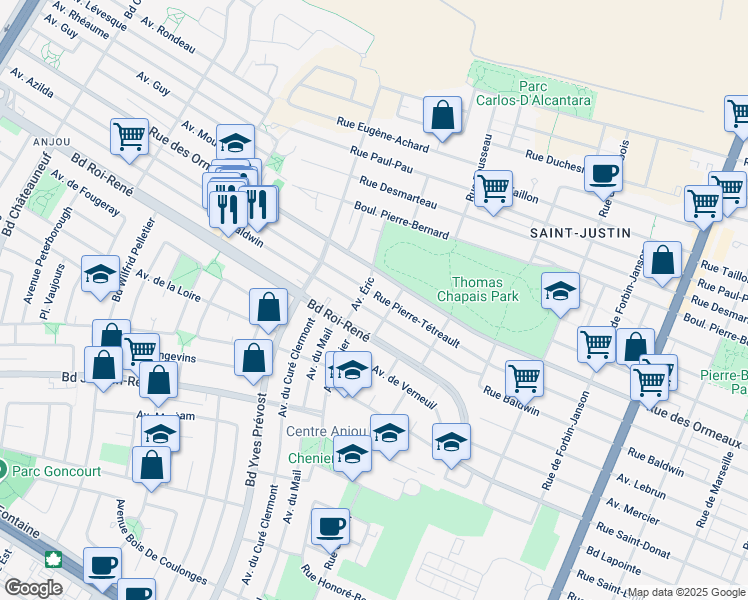Open the school marker next to Av. de Verneuil
The width and height of the screenshot is (748, 600).
tap(352, 371)
